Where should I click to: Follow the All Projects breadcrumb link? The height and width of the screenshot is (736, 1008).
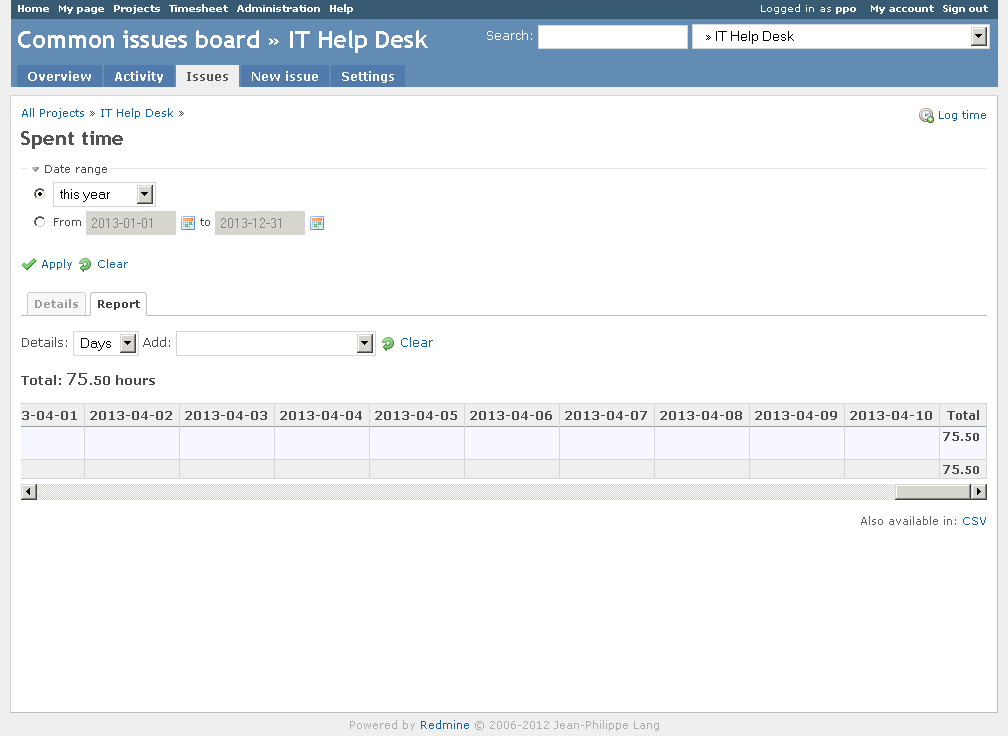pos(53,113)
